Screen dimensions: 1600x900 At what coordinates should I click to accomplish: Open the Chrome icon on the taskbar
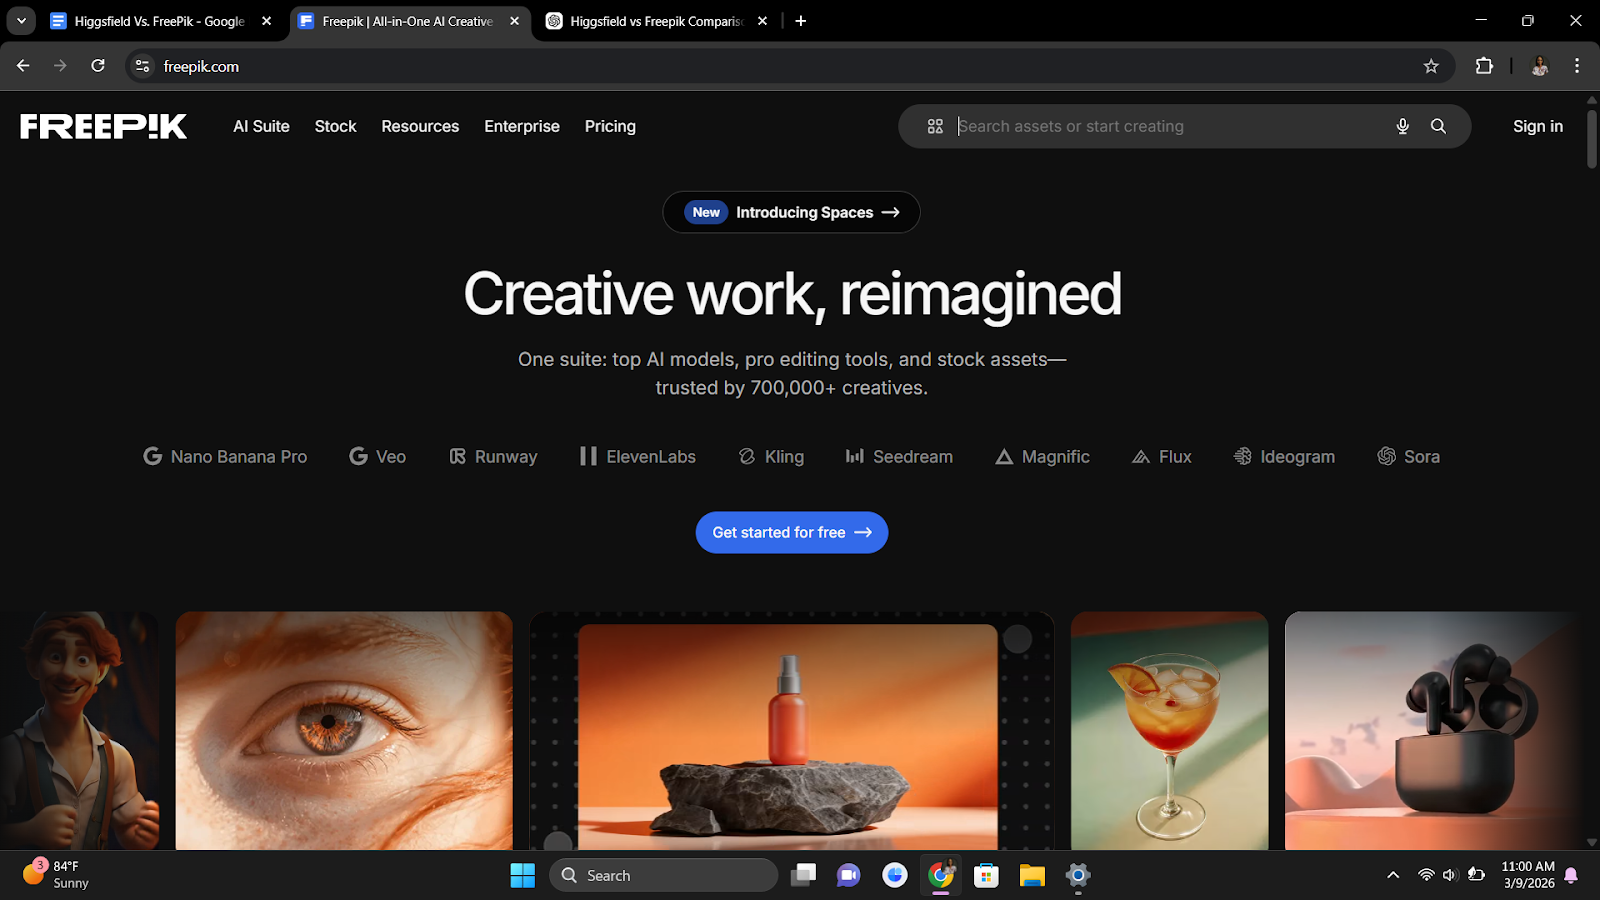[941, 876]
